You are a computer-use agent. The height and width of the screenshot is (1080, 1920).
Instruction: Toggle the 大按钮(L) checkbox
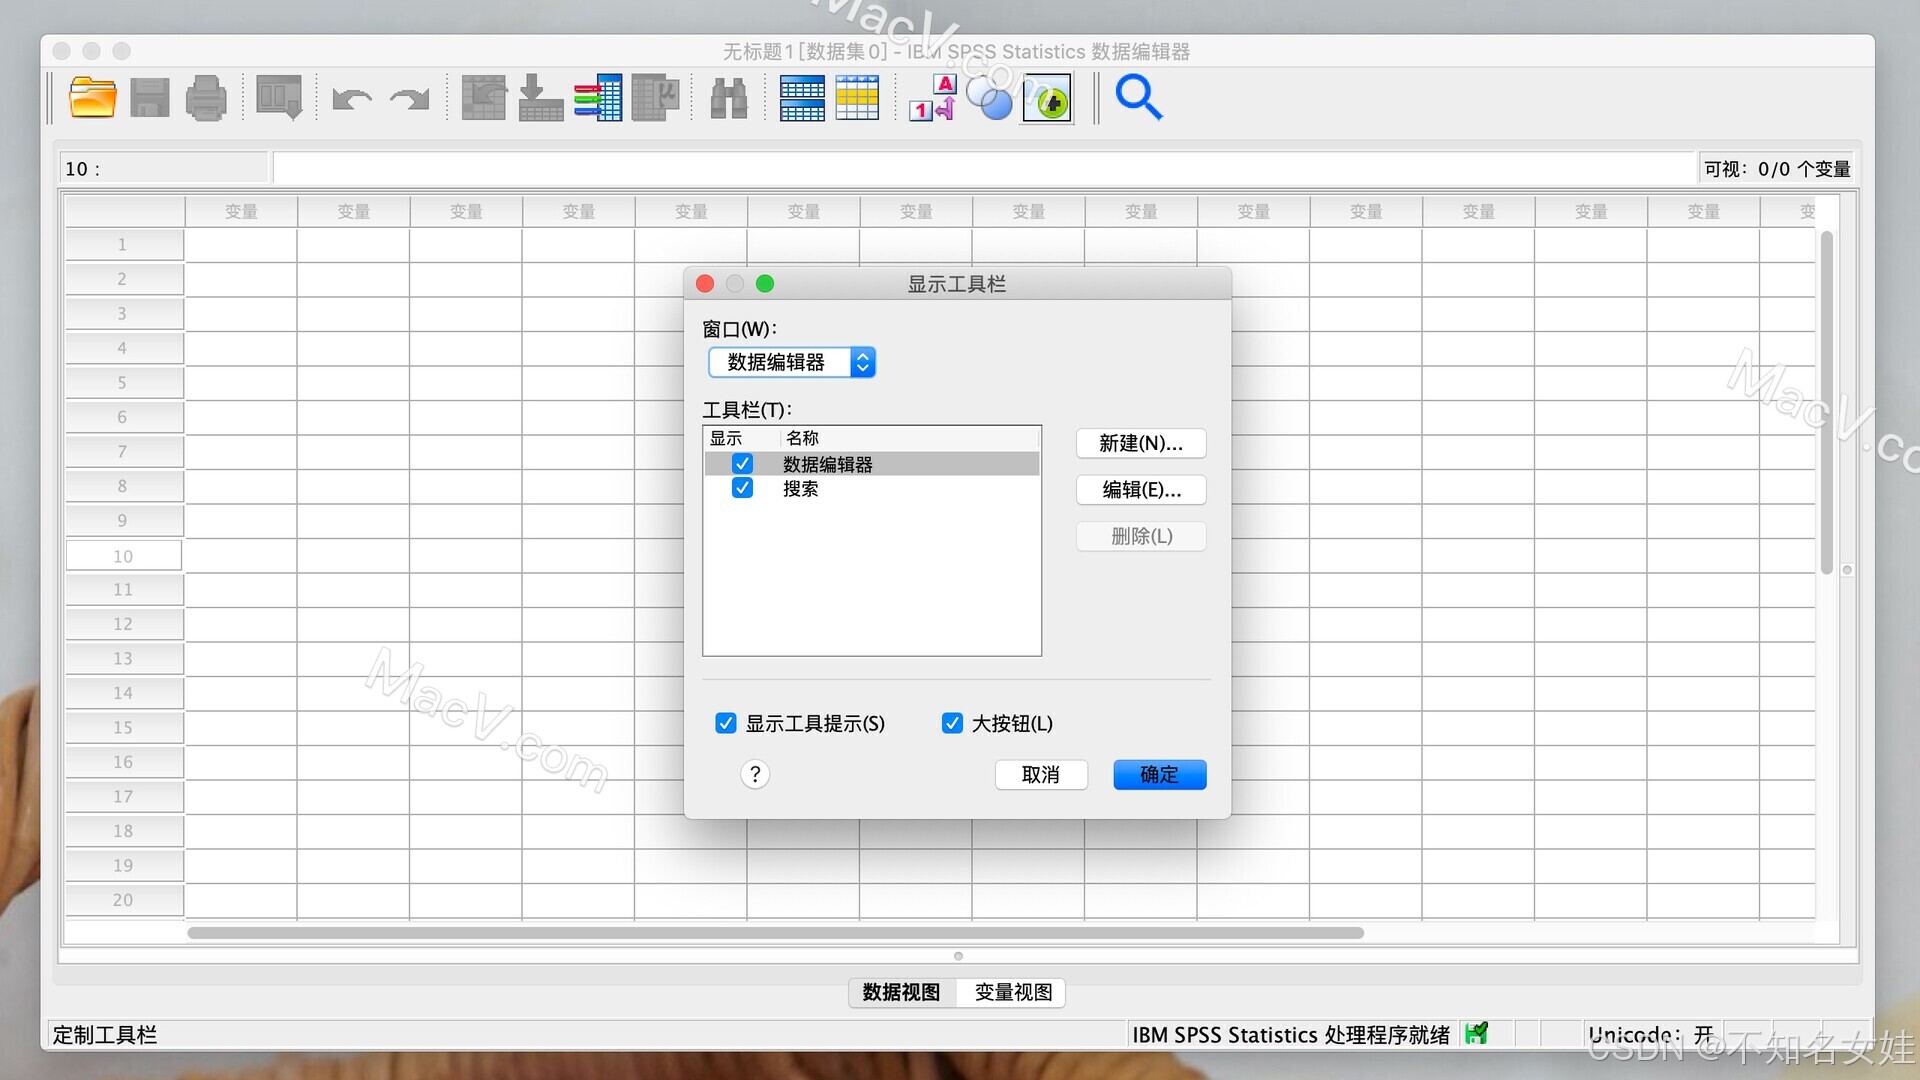(952, 723)
